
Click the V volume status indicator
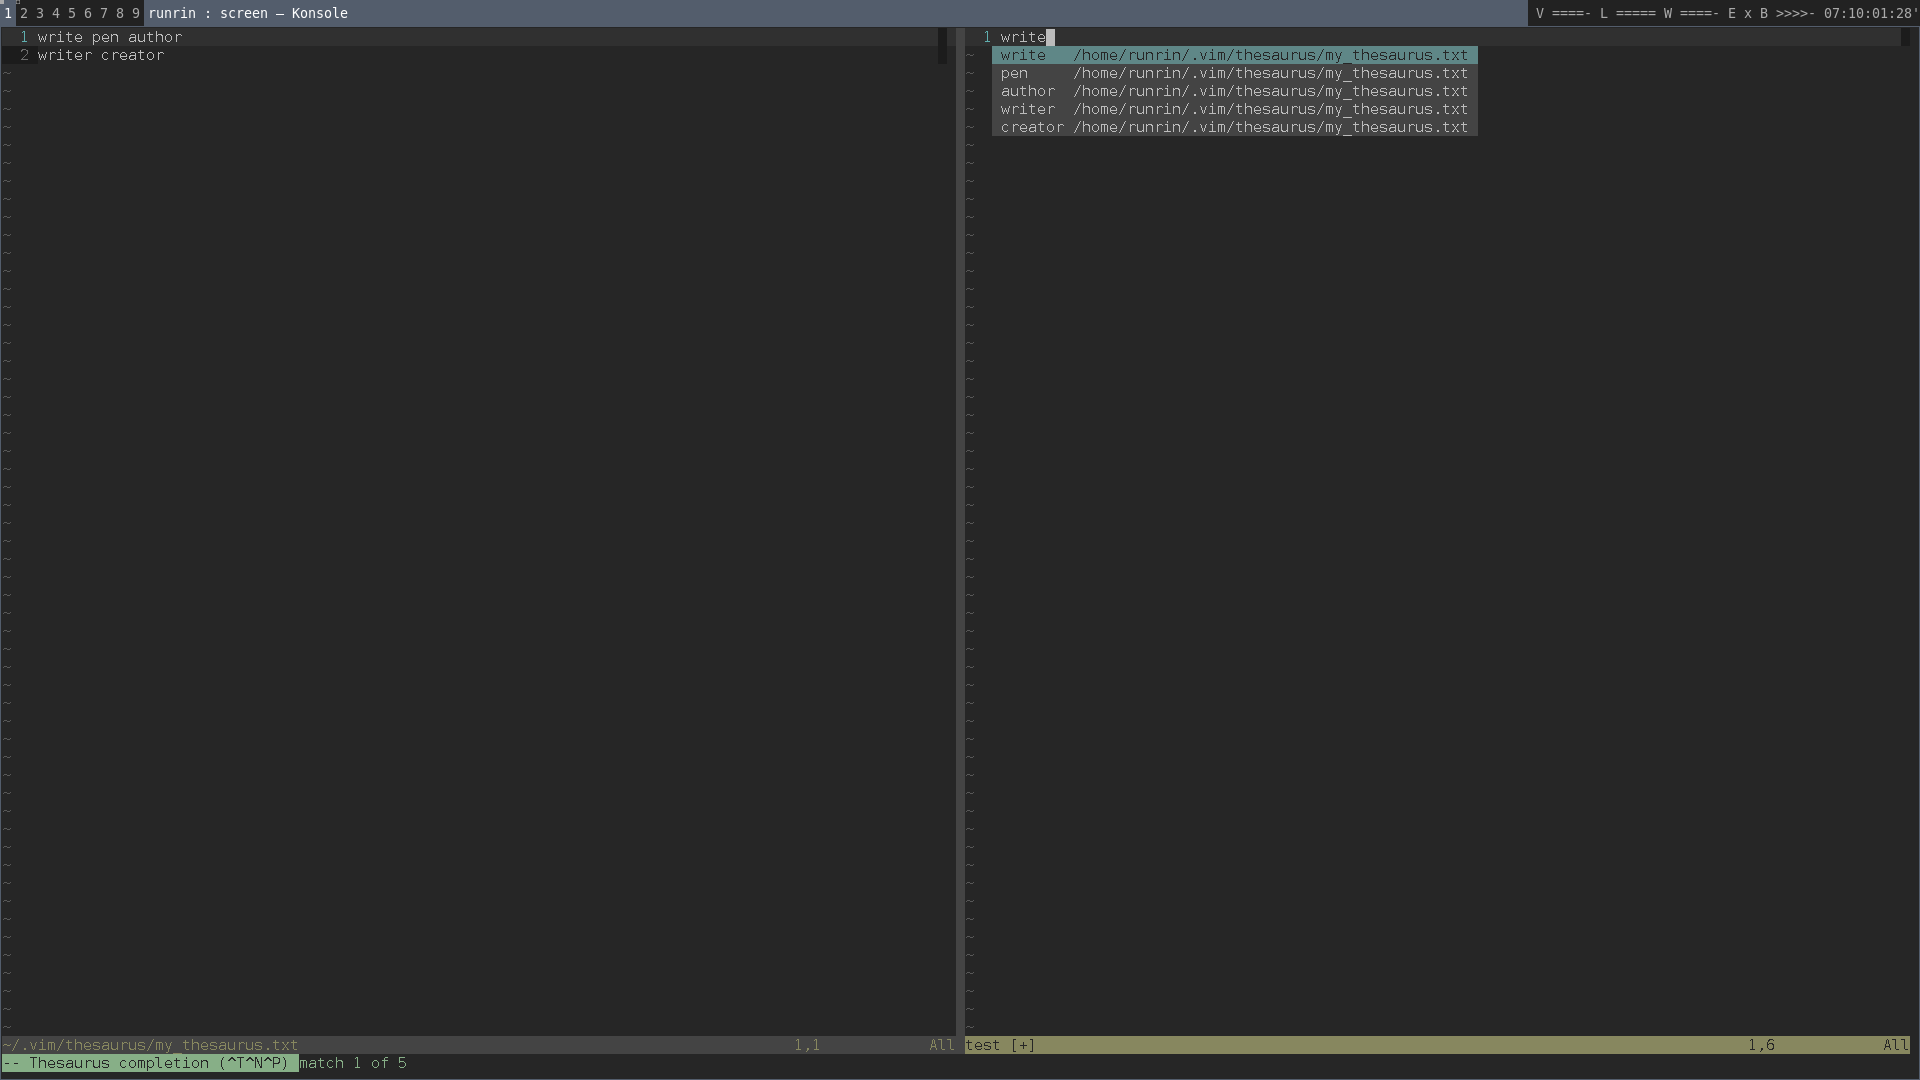1539,13
